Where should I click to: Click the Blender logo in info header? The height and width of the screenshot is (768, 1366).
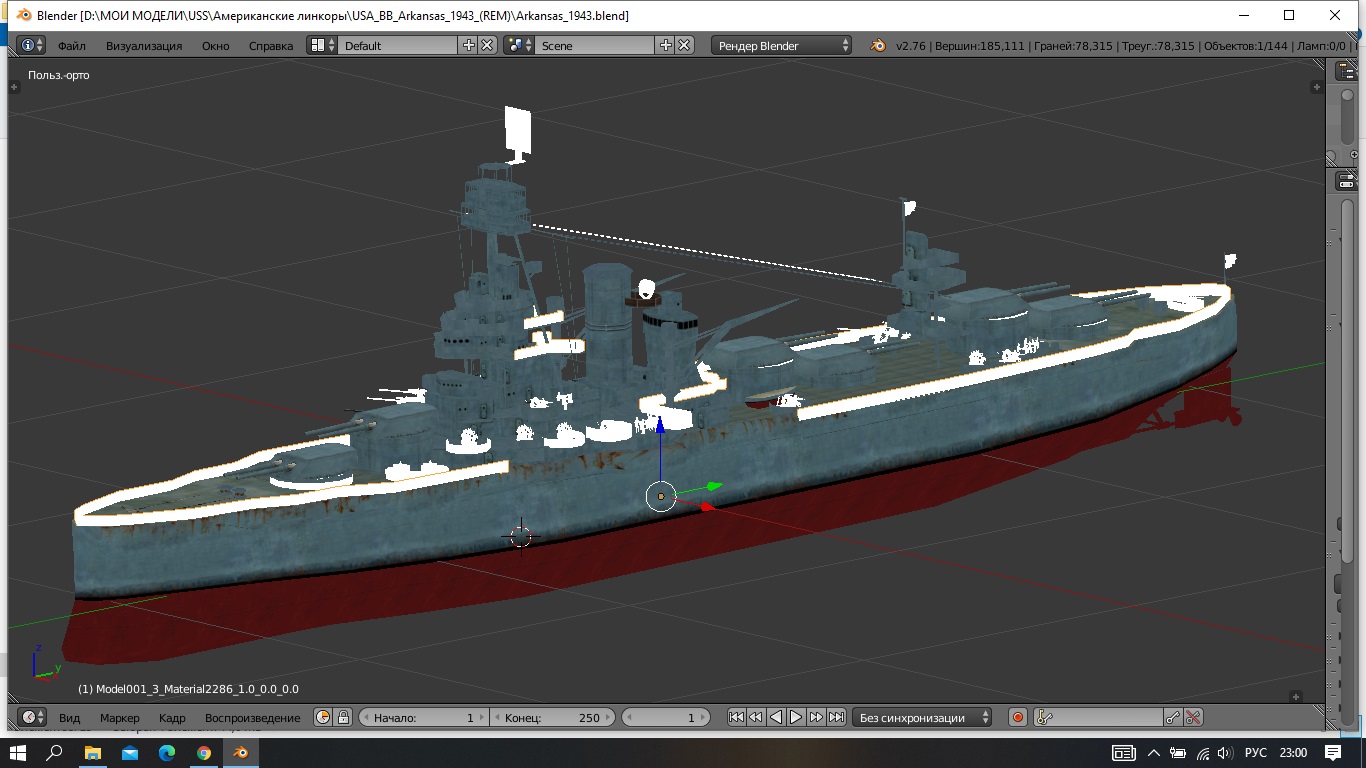(x=877, y=45)
